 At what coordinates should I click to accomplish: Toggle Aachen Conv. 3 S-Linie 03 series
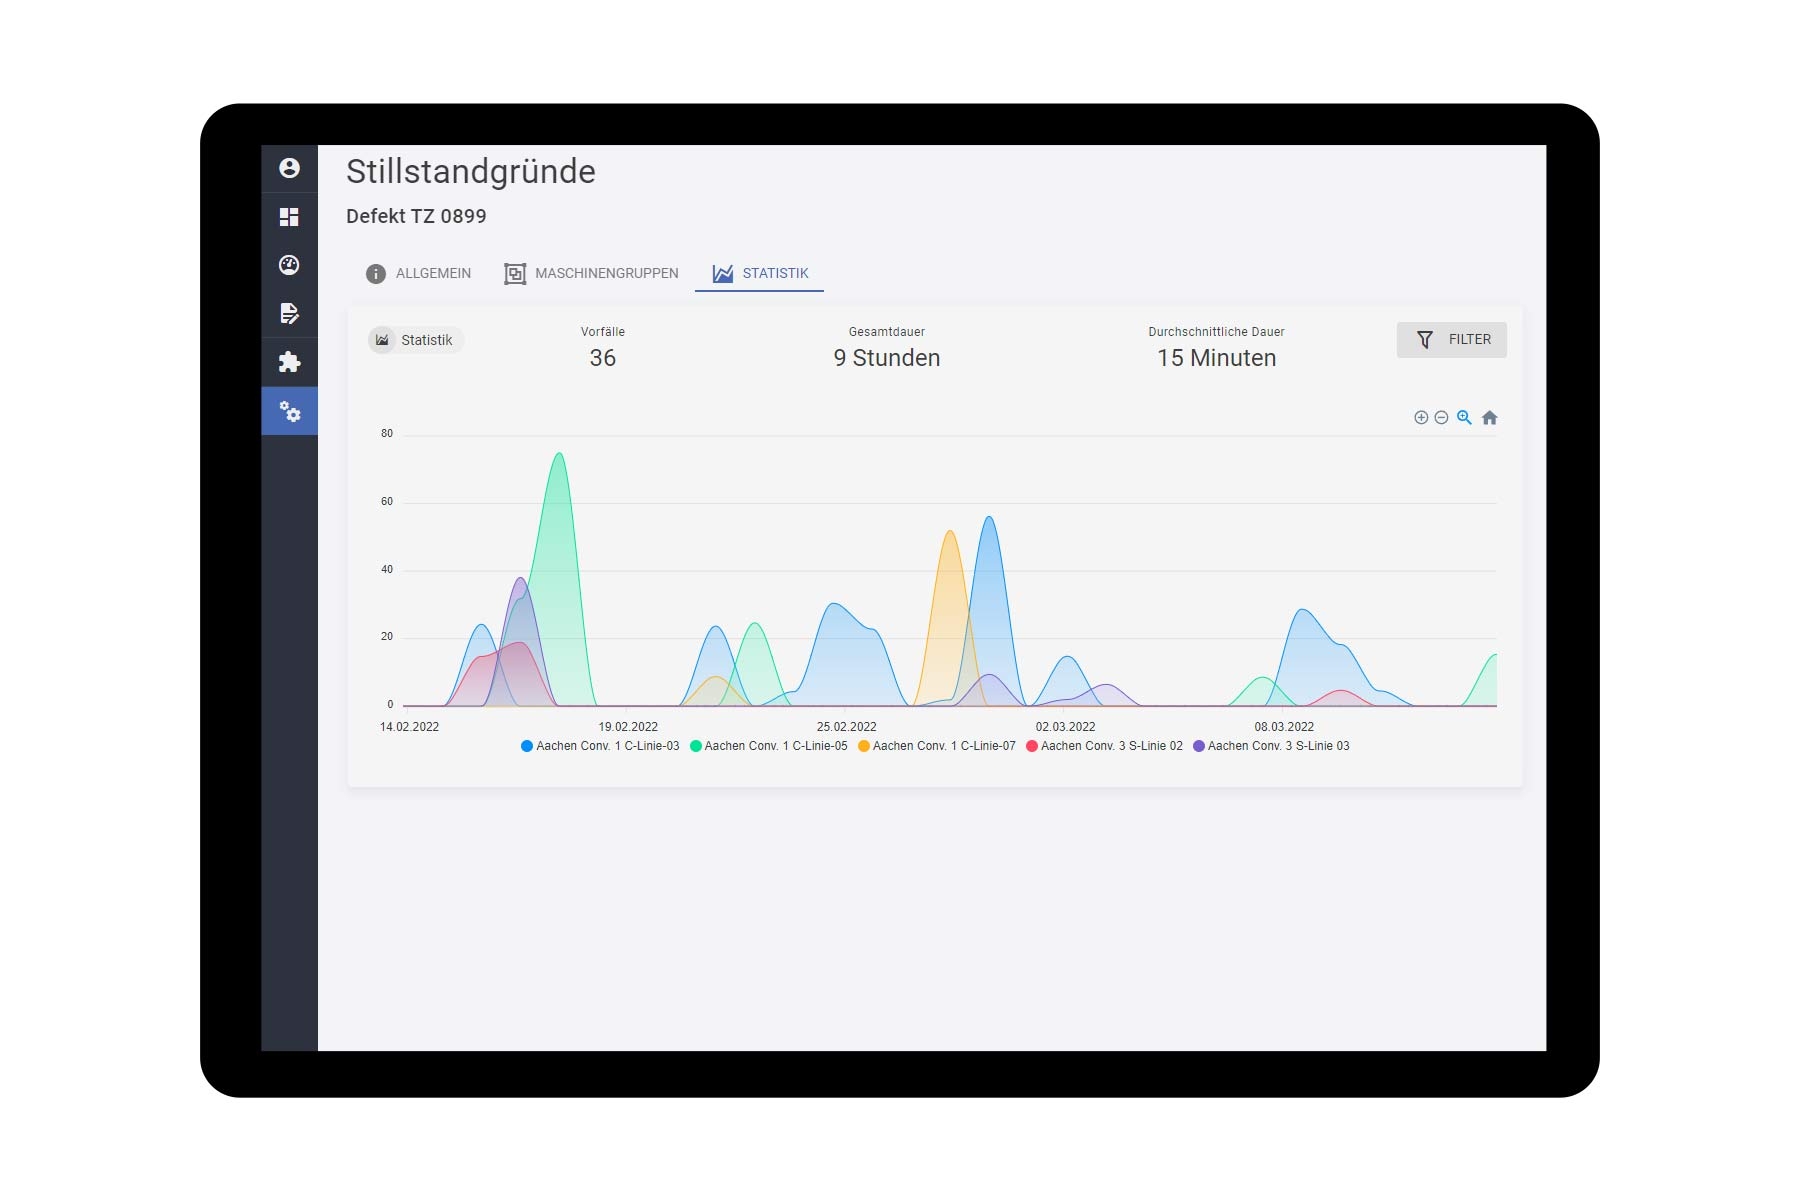[1271, 746]
